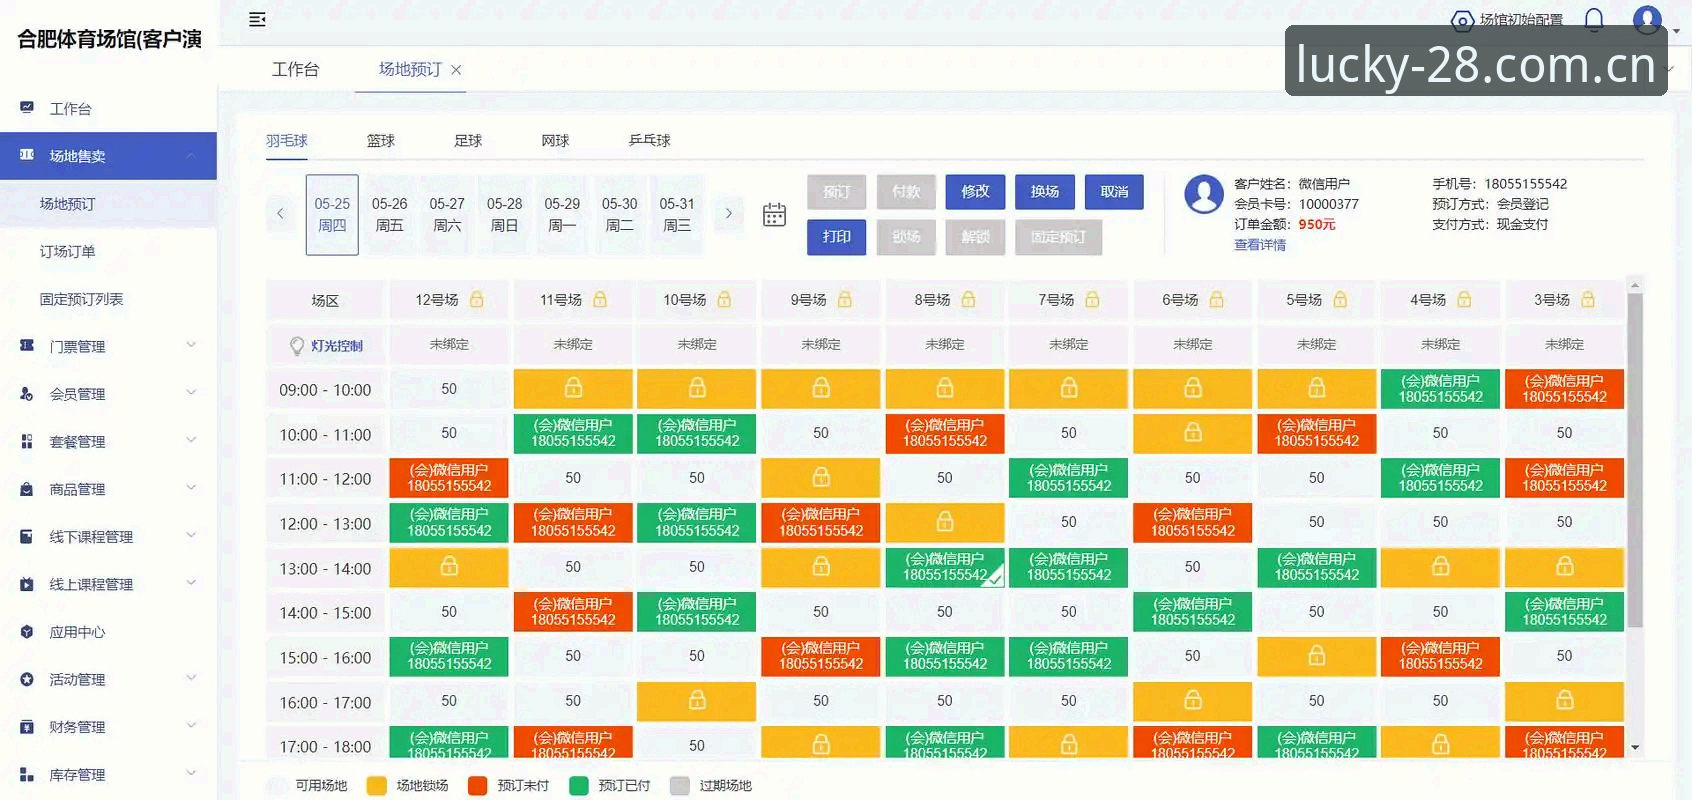Expand 线上课程管理 menu
1692x800 pixels.
(x=108, y=584)
